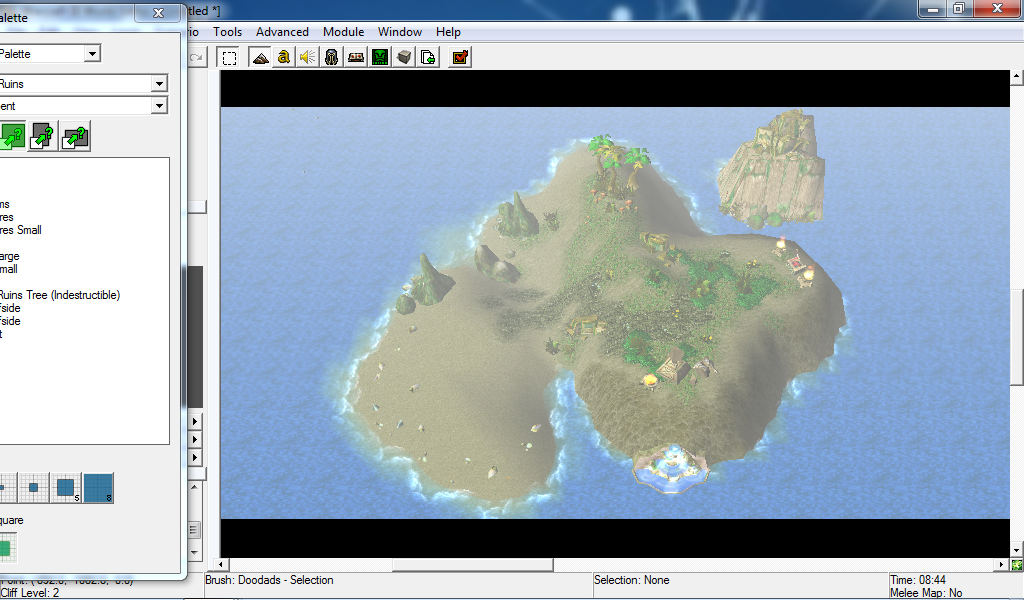Select the 'res Small' list entry
1024x600 pixels.
pyautogui.click(x=21, y=230)
